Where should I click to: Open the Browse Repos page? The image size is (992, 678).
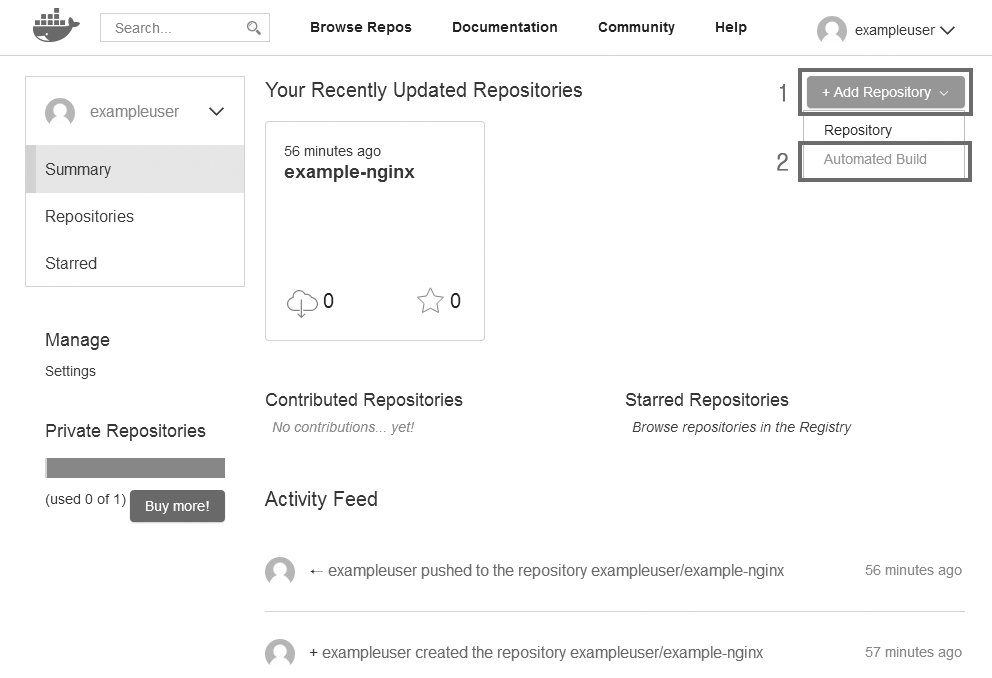click(361, 27)
